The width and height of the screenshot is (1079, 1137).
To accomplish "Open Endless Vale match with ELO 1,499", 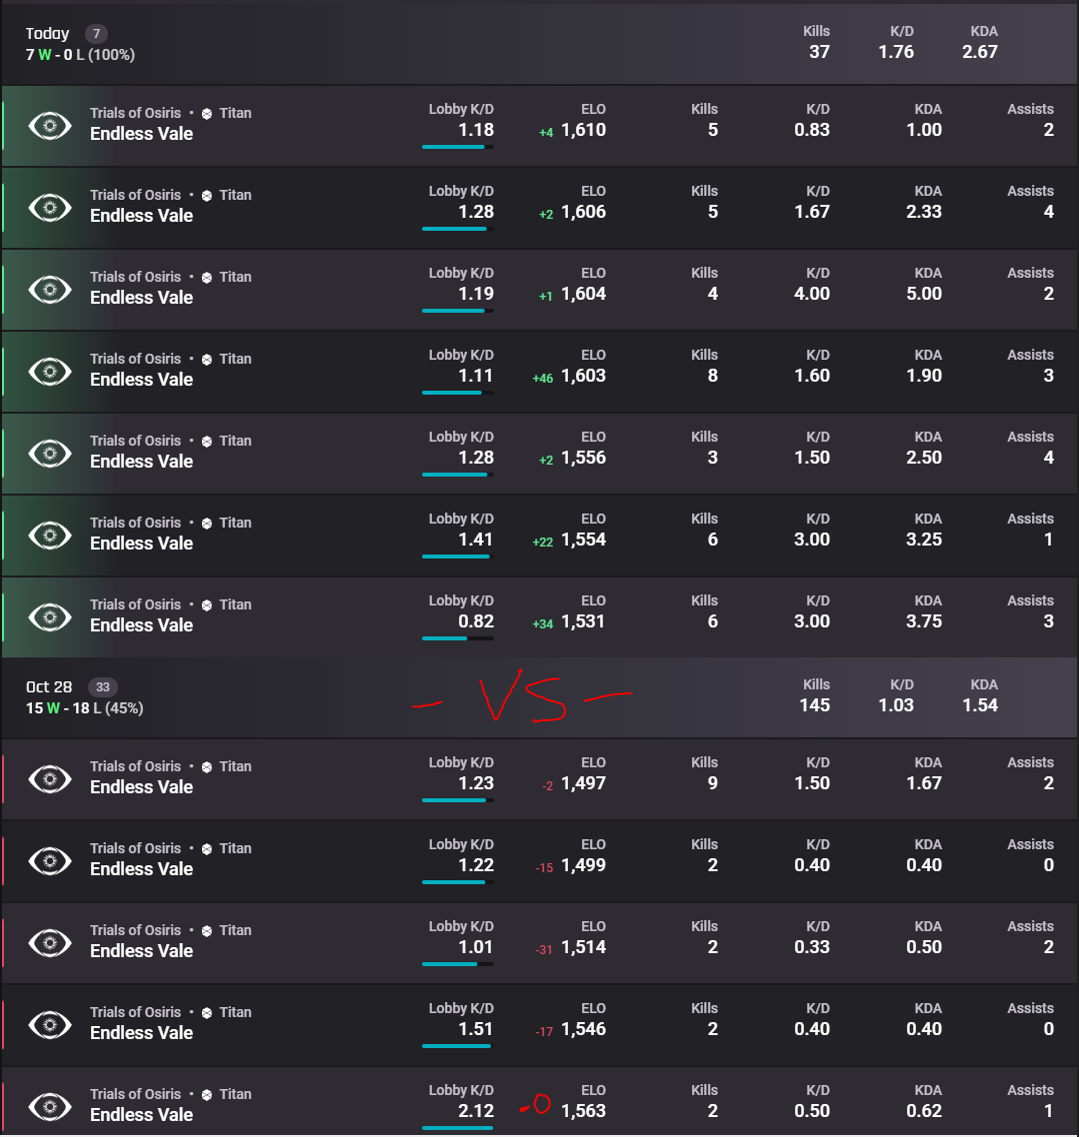I will pos(540,861).
